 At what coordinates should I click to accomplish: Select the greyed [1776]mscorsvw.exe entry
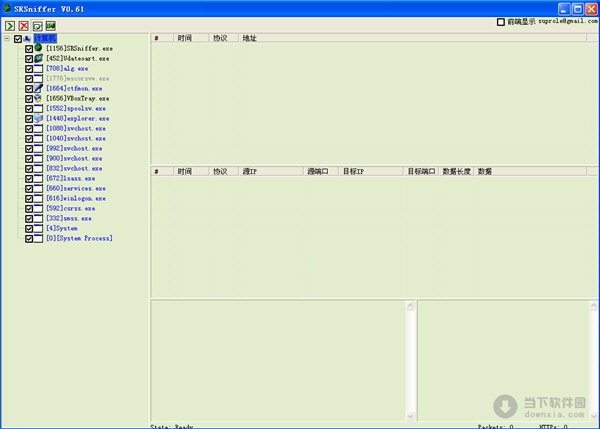[x=78, y=78]
